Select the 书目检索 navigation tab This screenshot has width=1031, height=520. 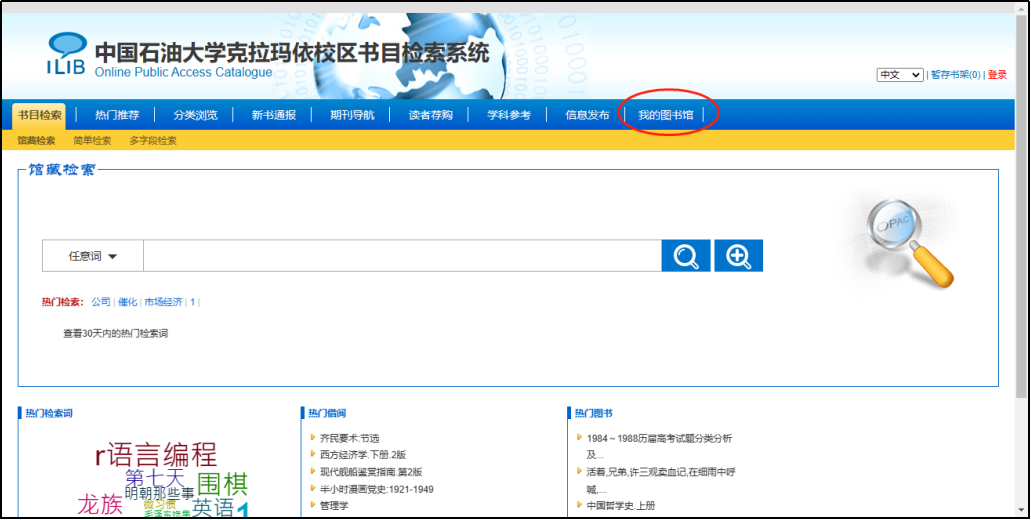[x=39, y=115]
